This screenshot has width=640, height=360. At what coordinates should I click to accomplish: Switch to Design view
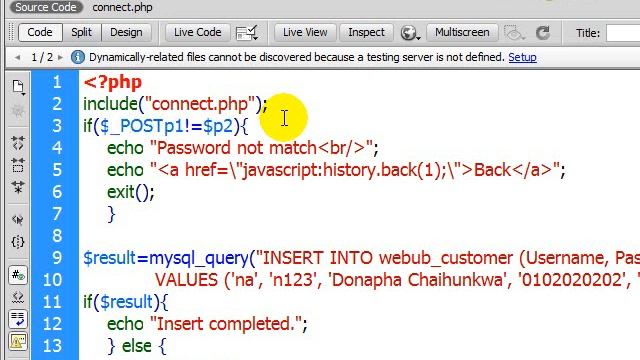(x=126, y=32)
